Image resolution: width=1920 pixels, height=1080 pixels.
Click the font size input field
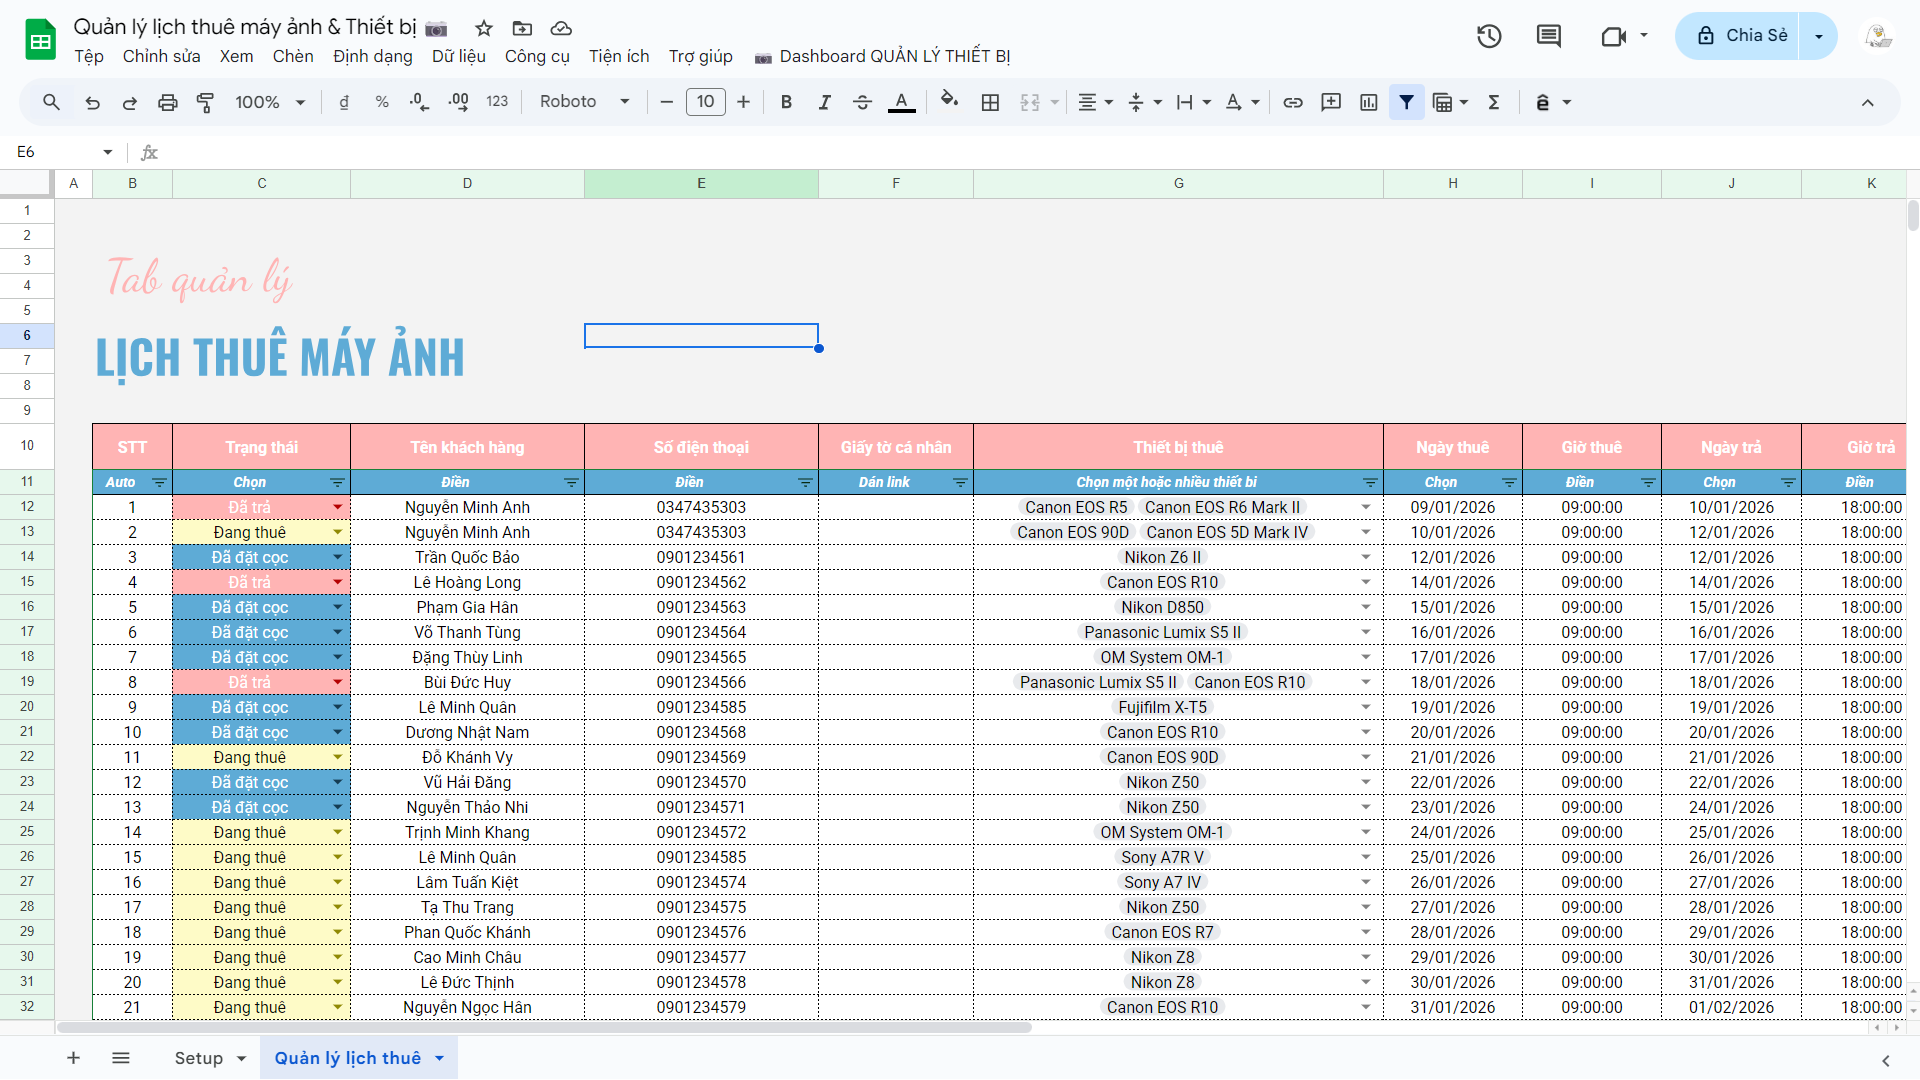pos(705,102)
